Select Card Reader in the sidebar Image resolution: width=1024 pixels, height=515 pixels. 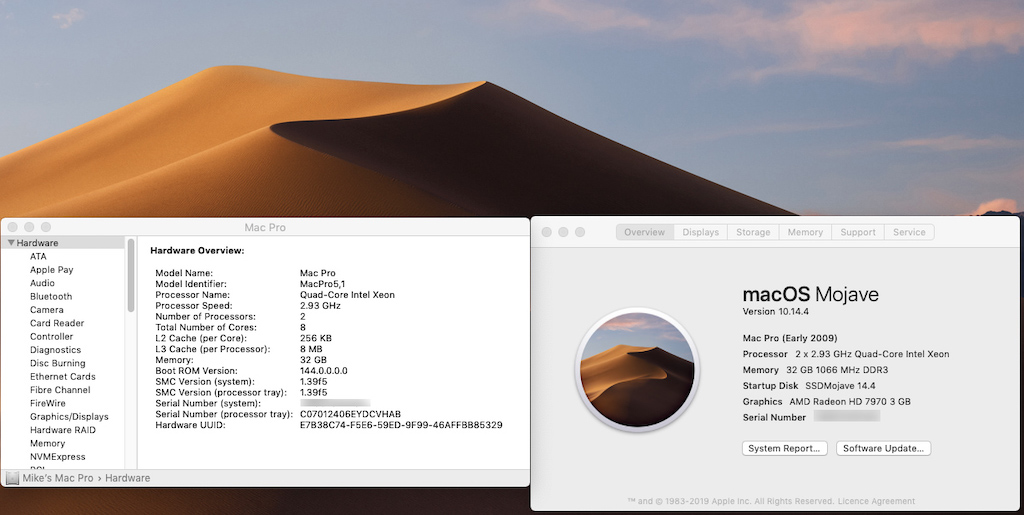tap(57, 323)
